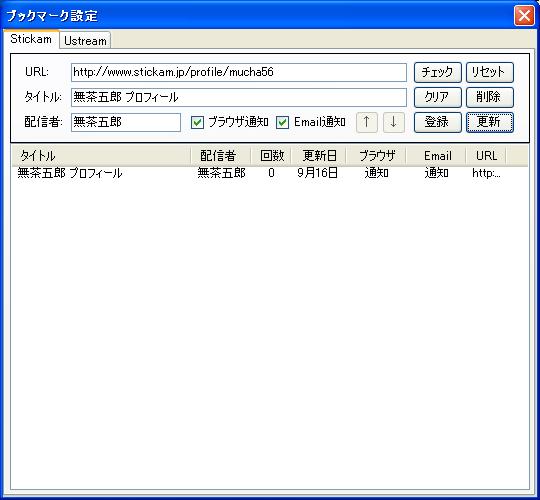The width and height of the screenshot is (540, 500).
Task: Sort by the 更新日 column header
Action: tap(319, 156)
